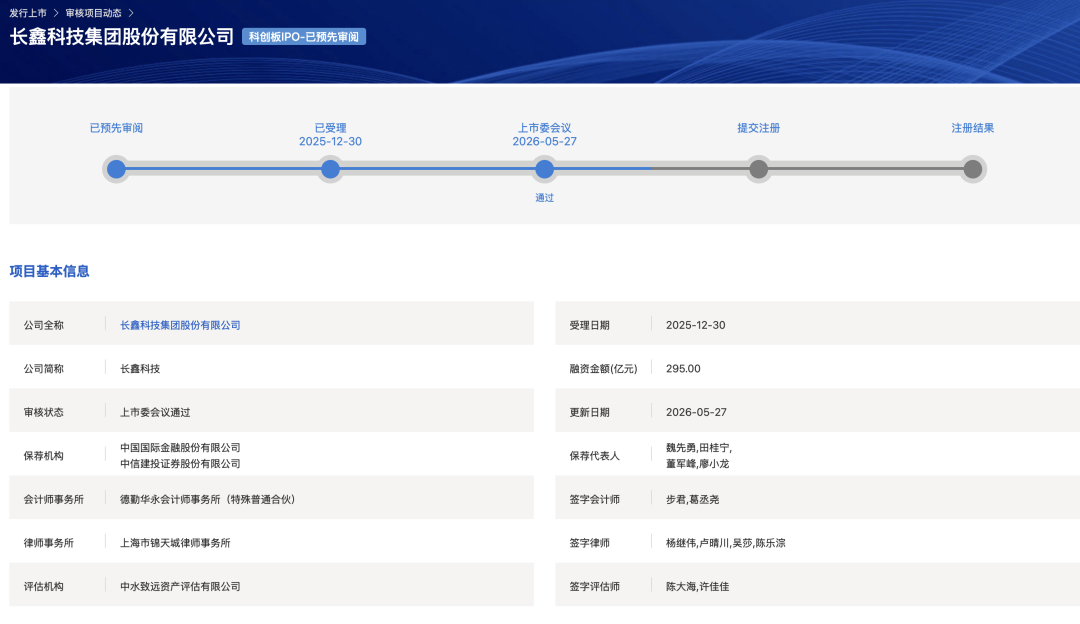
Task: Go to 审核项目动态 breadcrumb
Action: [93, 13]
